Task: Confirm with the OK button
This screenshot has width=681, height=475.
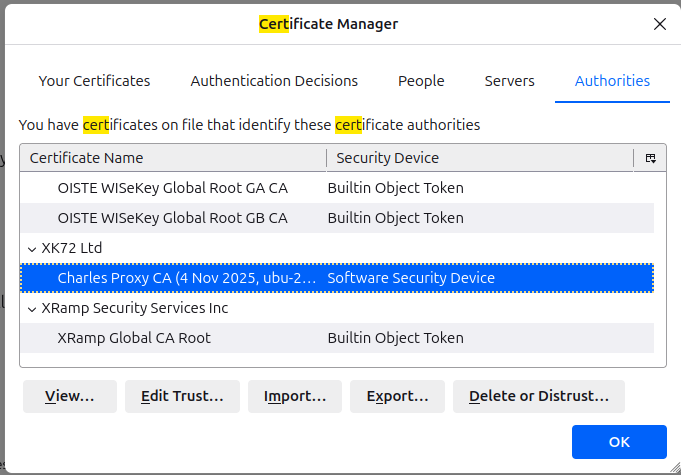Action: click(x=619, y=442)
